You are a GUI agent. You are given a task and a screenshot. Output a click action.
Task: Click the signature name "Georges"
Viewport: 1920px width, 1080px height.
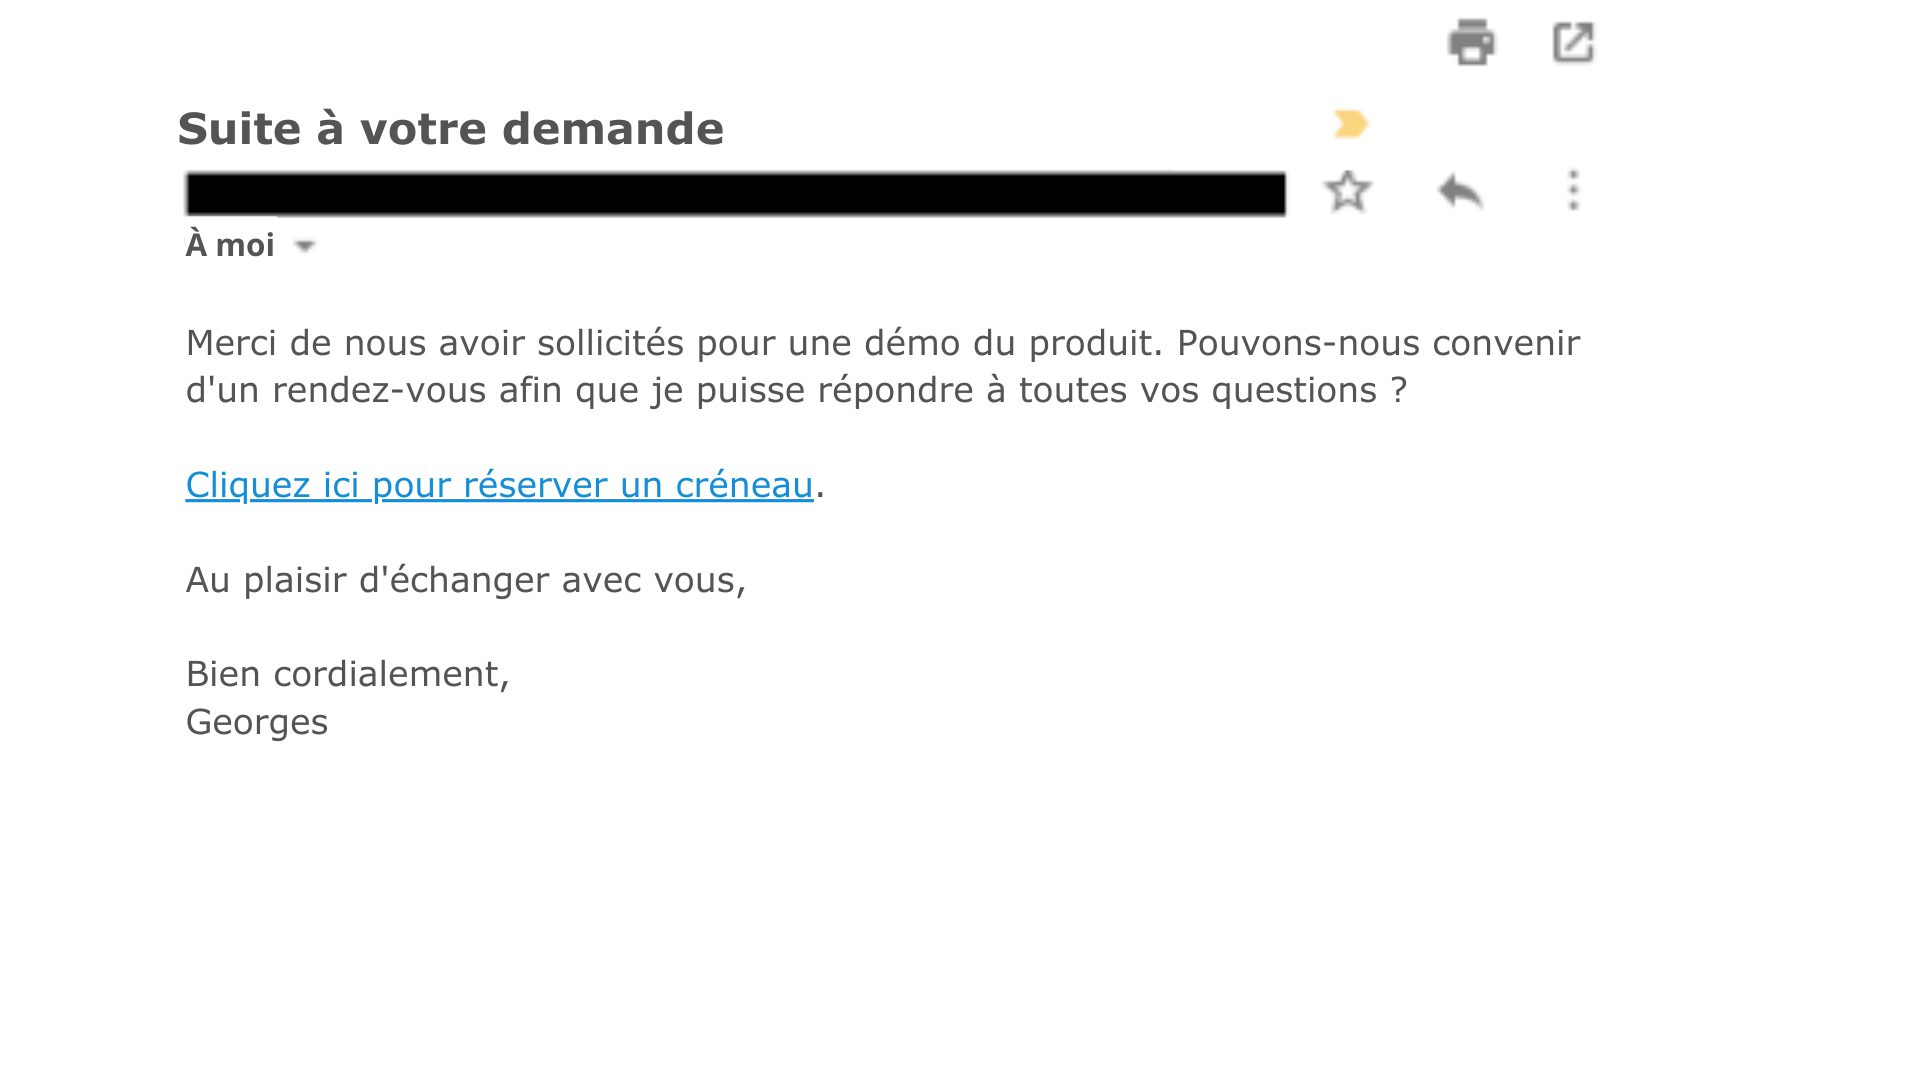point(257,722)
